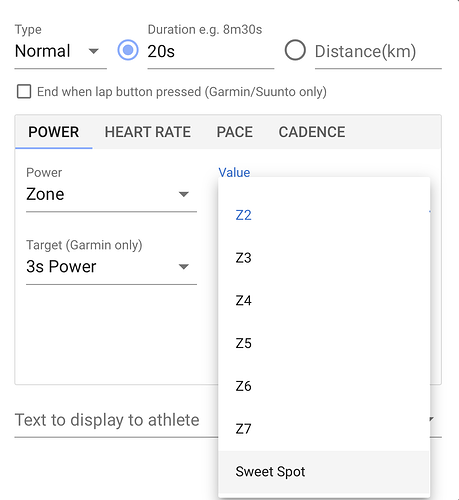This screenshot has width=459, height=500.
Task: Select the Distance(km) radio button
Action: [295, 50]
